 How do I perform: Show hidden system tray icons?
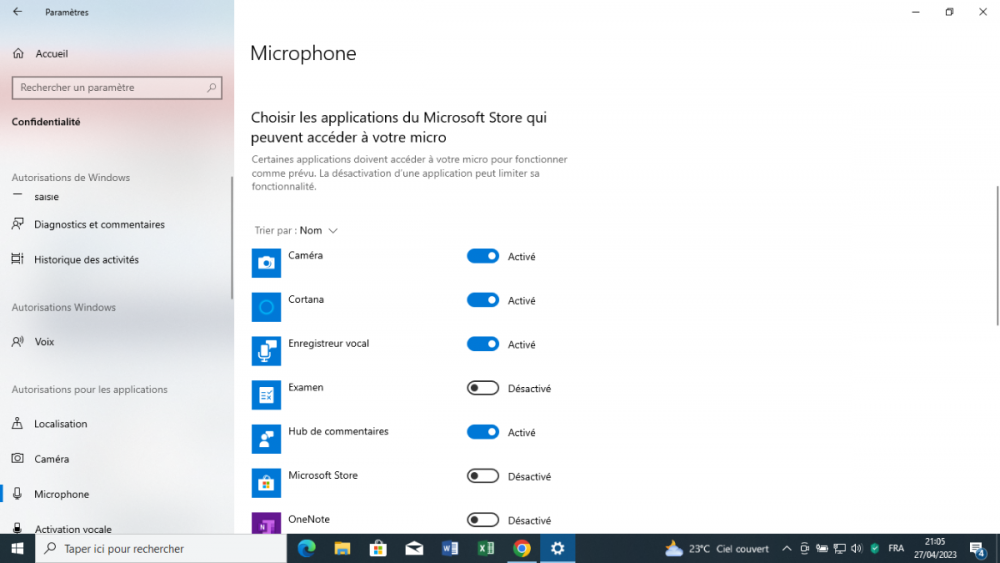pyautogui.click(x=786, y=548)
